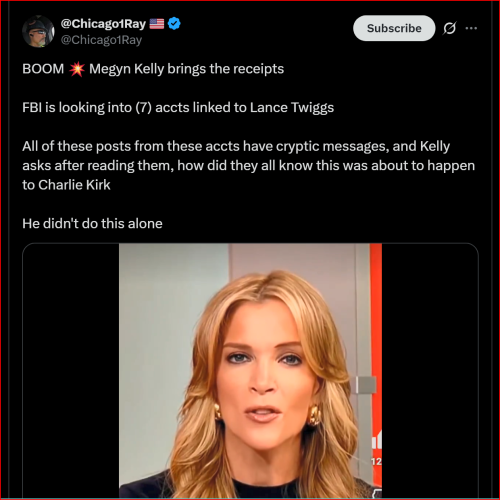500x500 pixels.
Task: Open the Chicago1Ray profile avatar
Action: (38, 31)
